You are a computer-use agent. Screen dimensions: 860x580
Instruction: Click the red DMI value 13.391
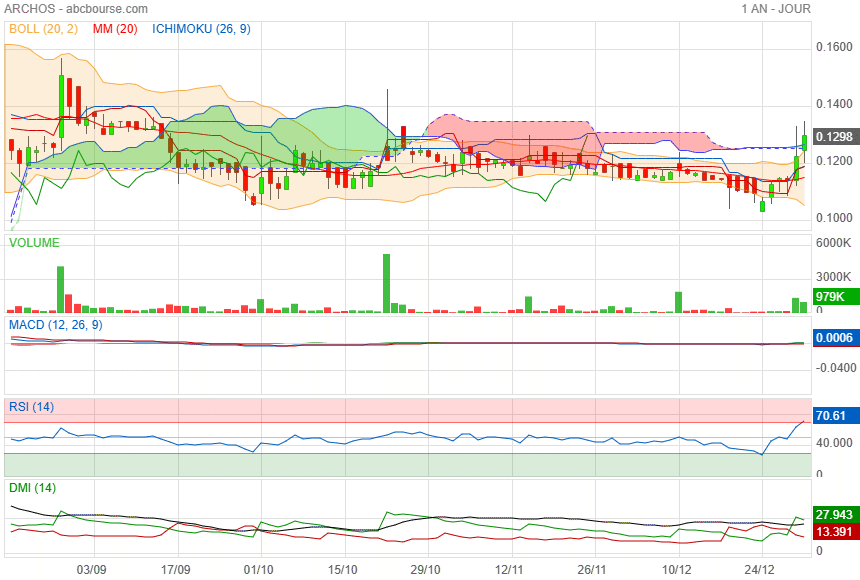834,532
